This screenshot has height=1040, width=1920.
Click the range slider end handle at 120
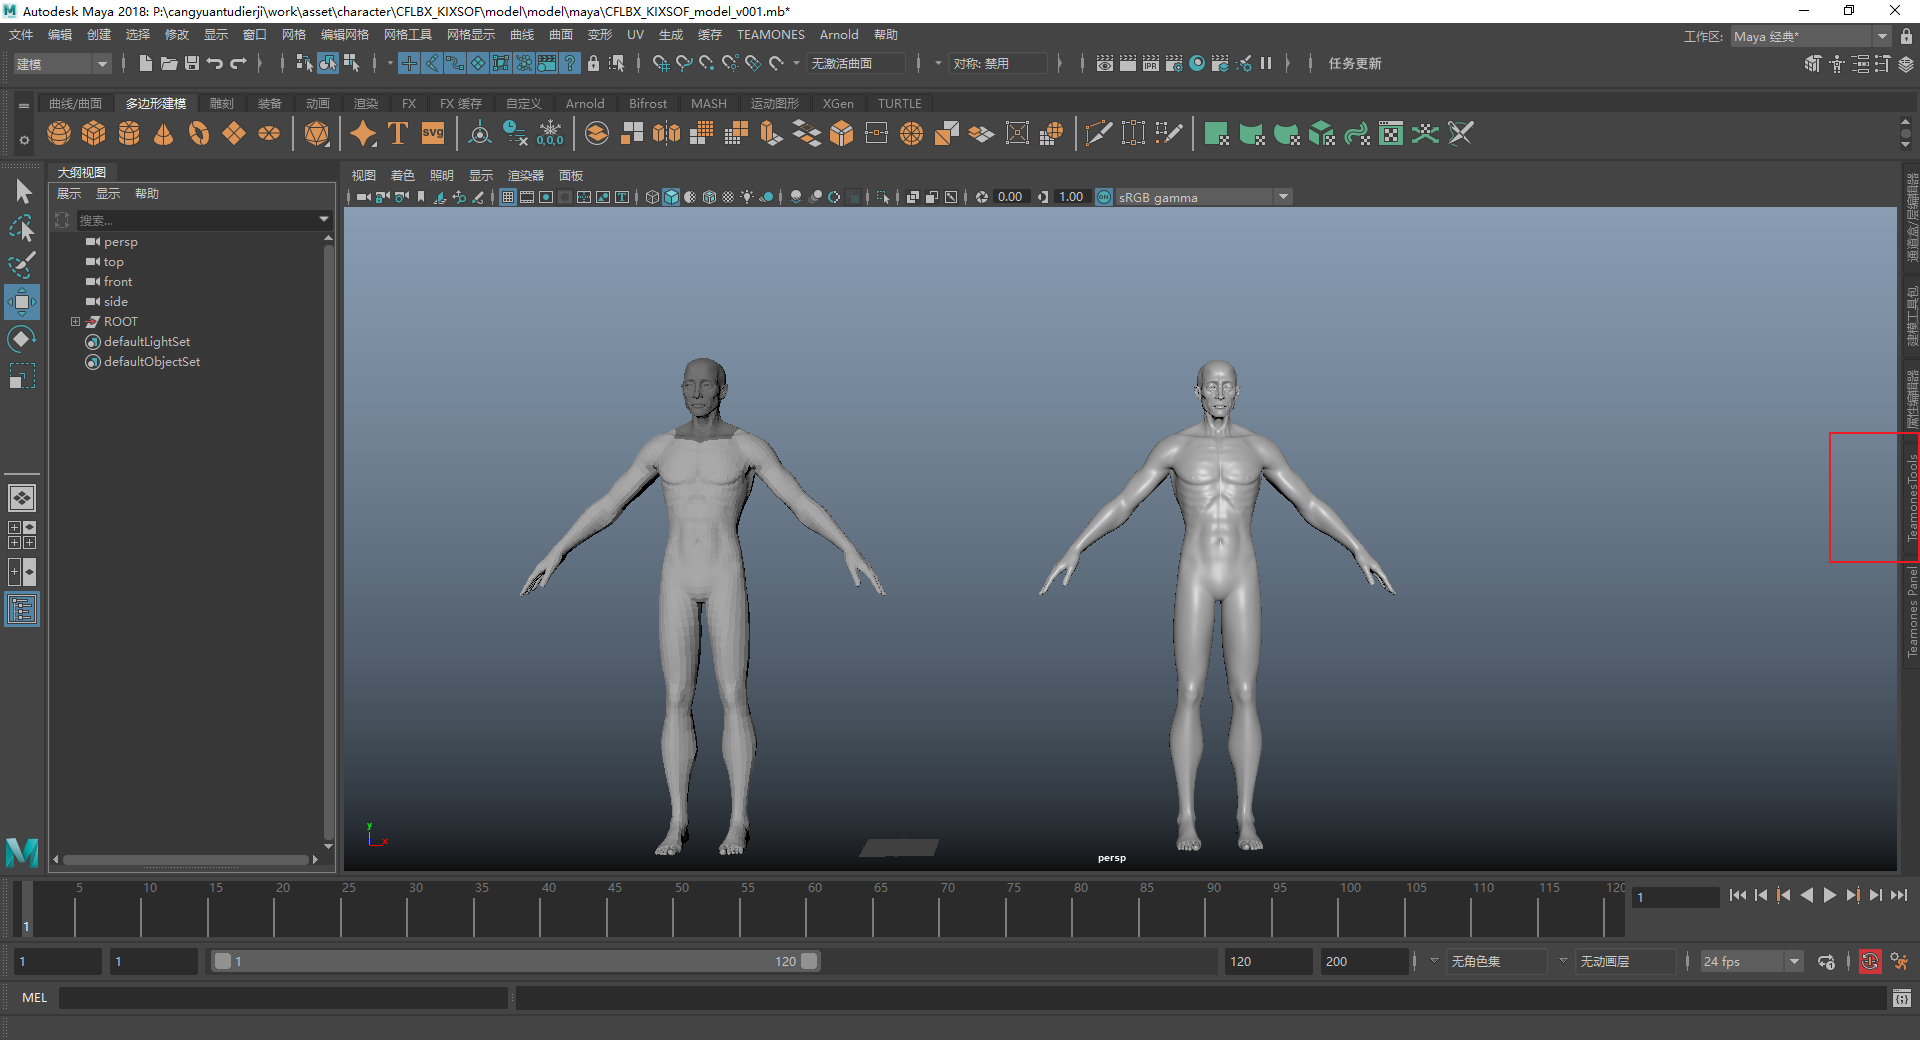point(809,961)
